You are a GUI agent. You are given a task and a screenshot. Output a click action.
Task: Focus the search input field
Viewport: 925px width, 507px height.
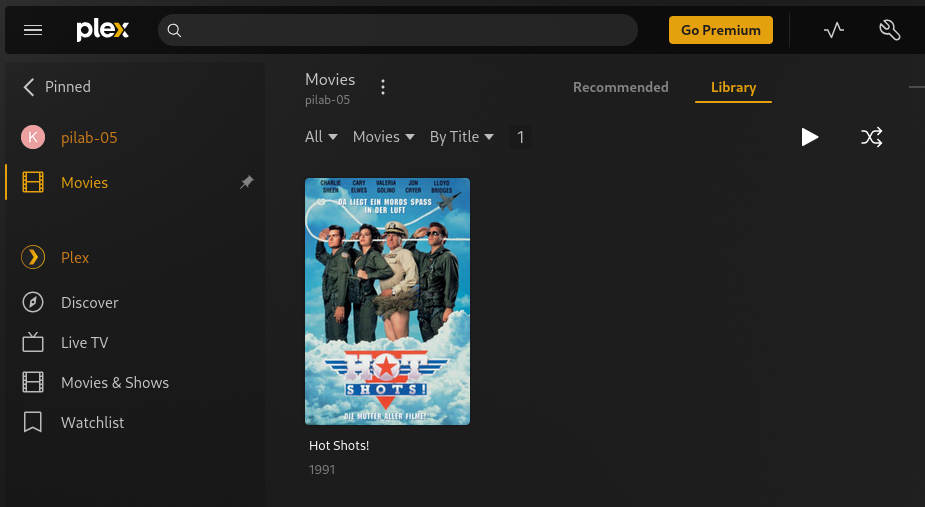(398, 30)
